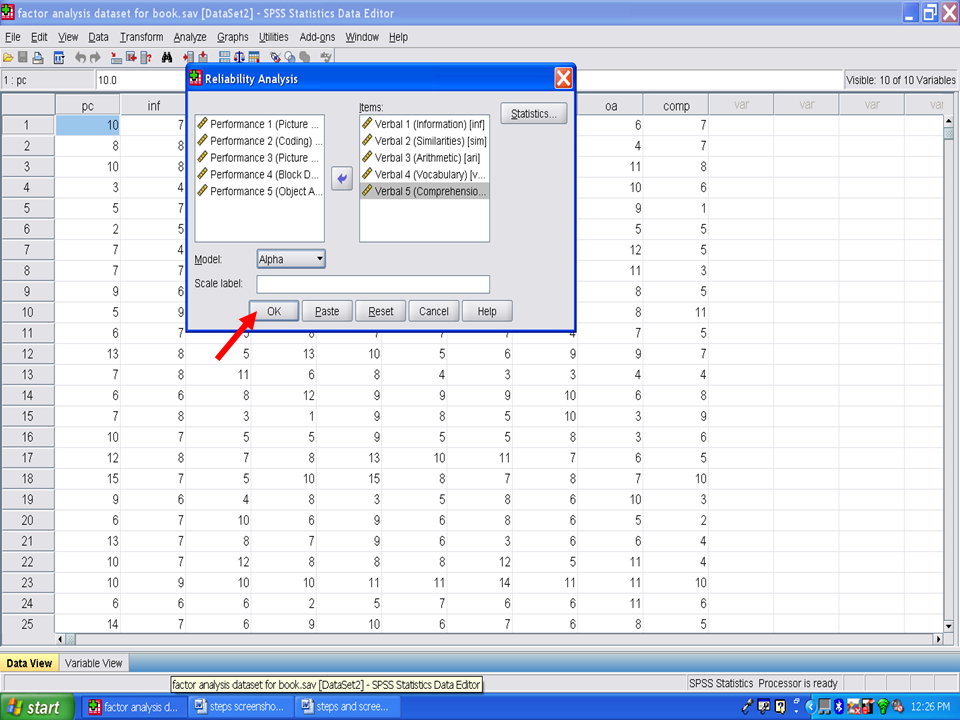Click the Reset button in dialog
Viewport: 960px width, 720px height.
[x=380, y=311]
